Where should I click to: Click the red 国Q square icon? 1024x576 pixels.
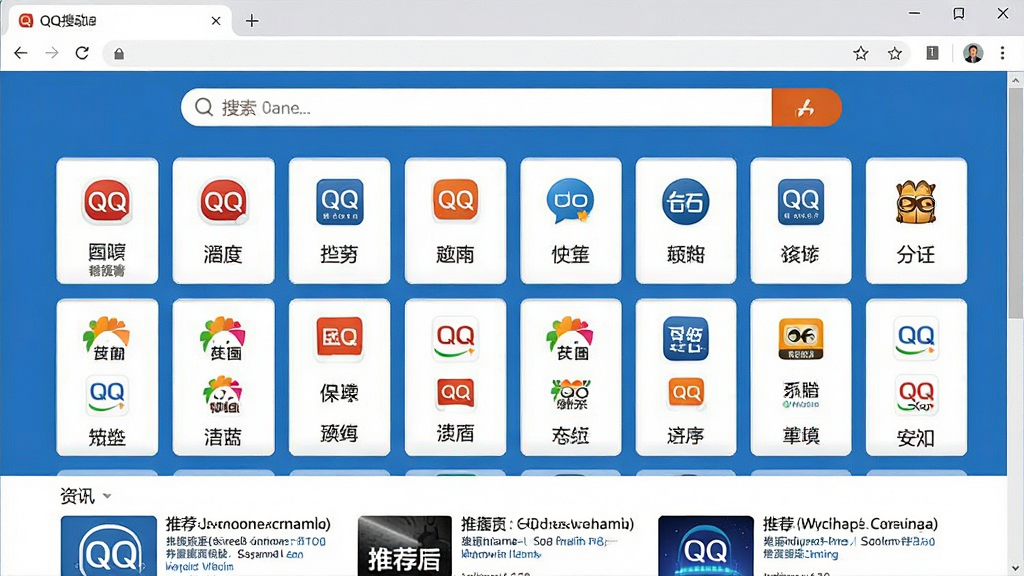tap(340, 337)
